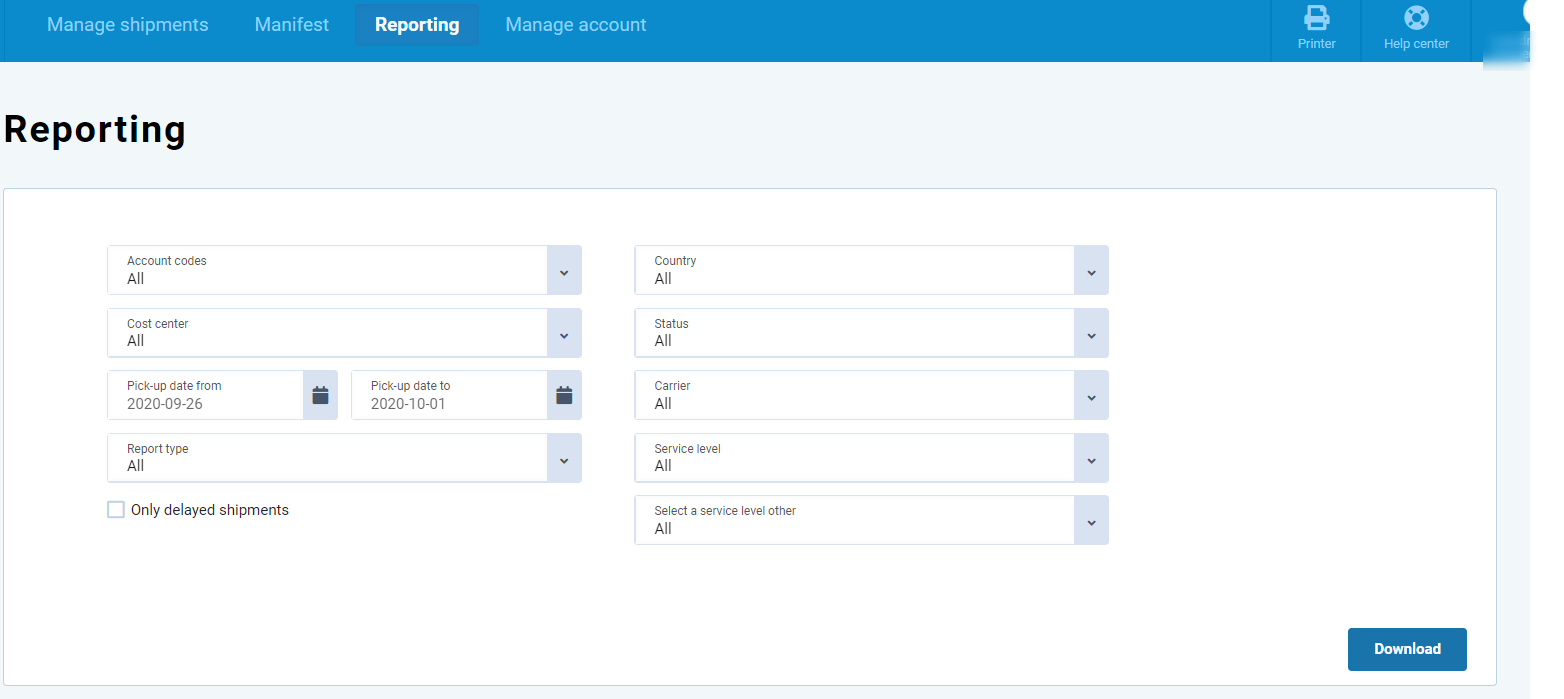Image resolution: width=1564 pixels, height=699 pixels.
Task: Open calendar for Pick-up date to
Action: tap(564, 396)
